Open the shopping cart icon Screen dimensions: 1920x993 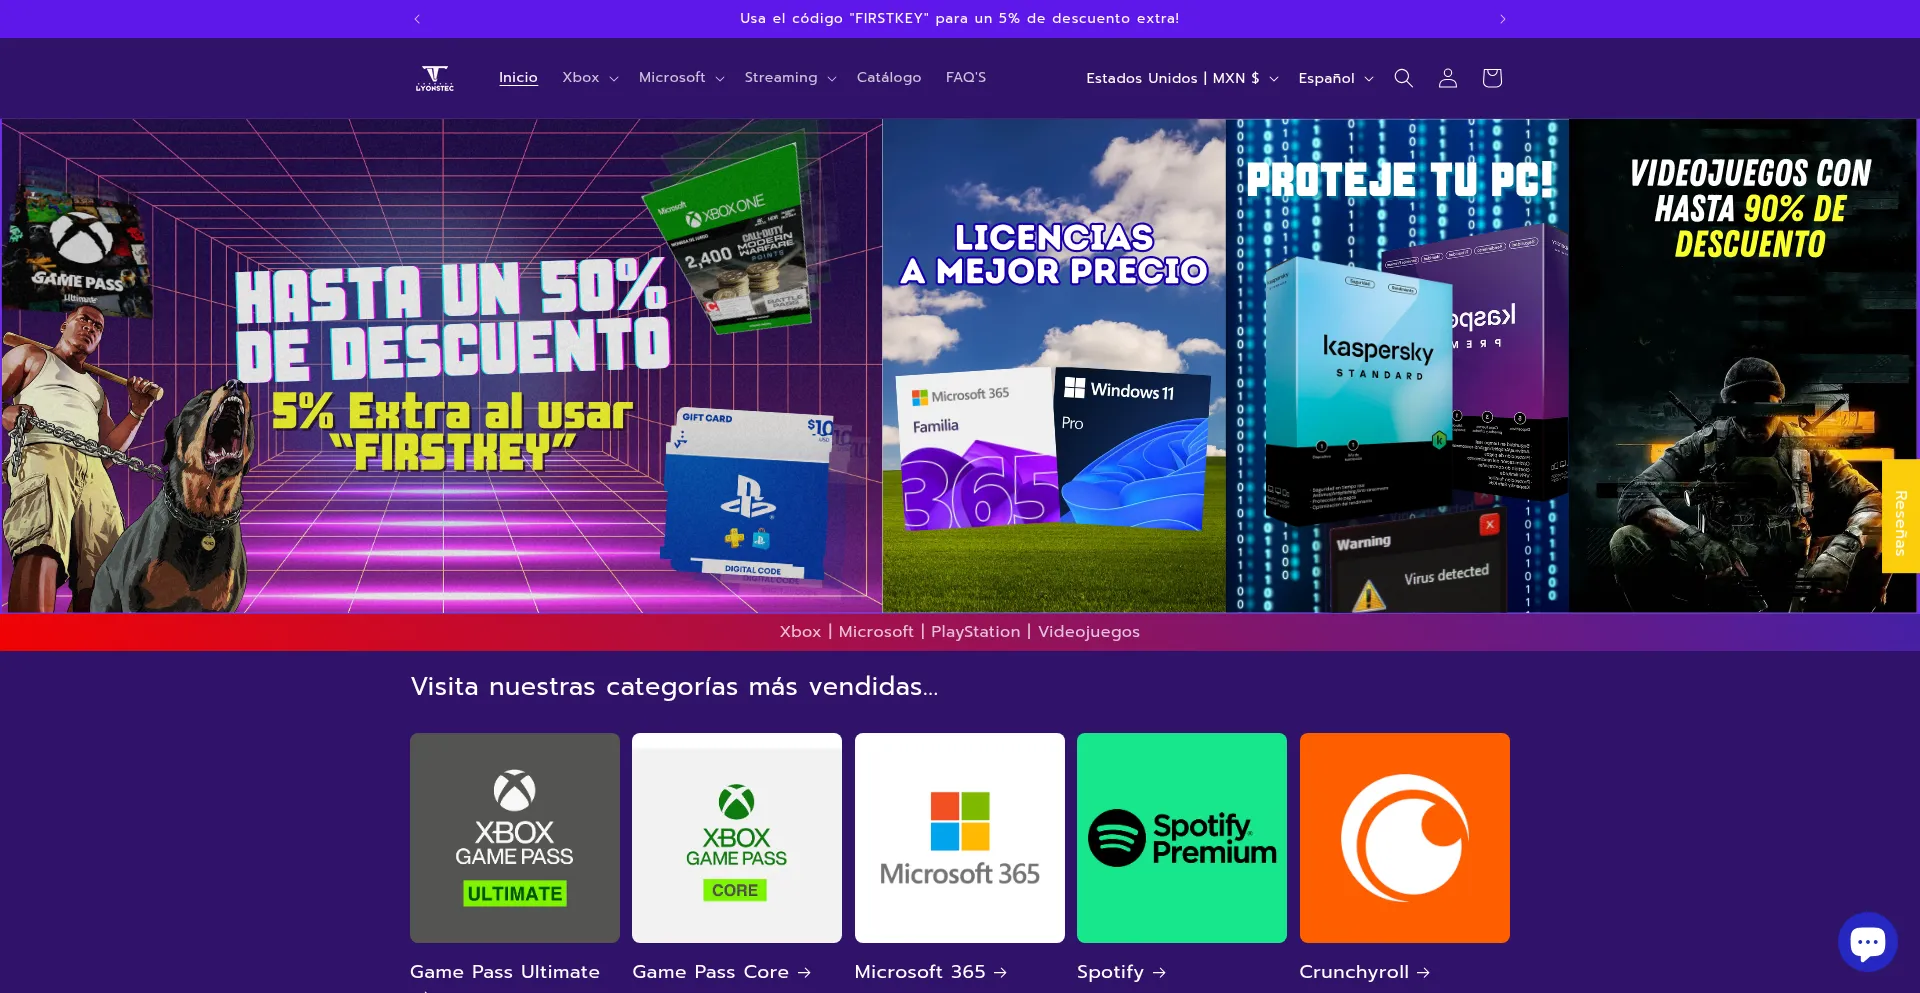click(1491, 78)
